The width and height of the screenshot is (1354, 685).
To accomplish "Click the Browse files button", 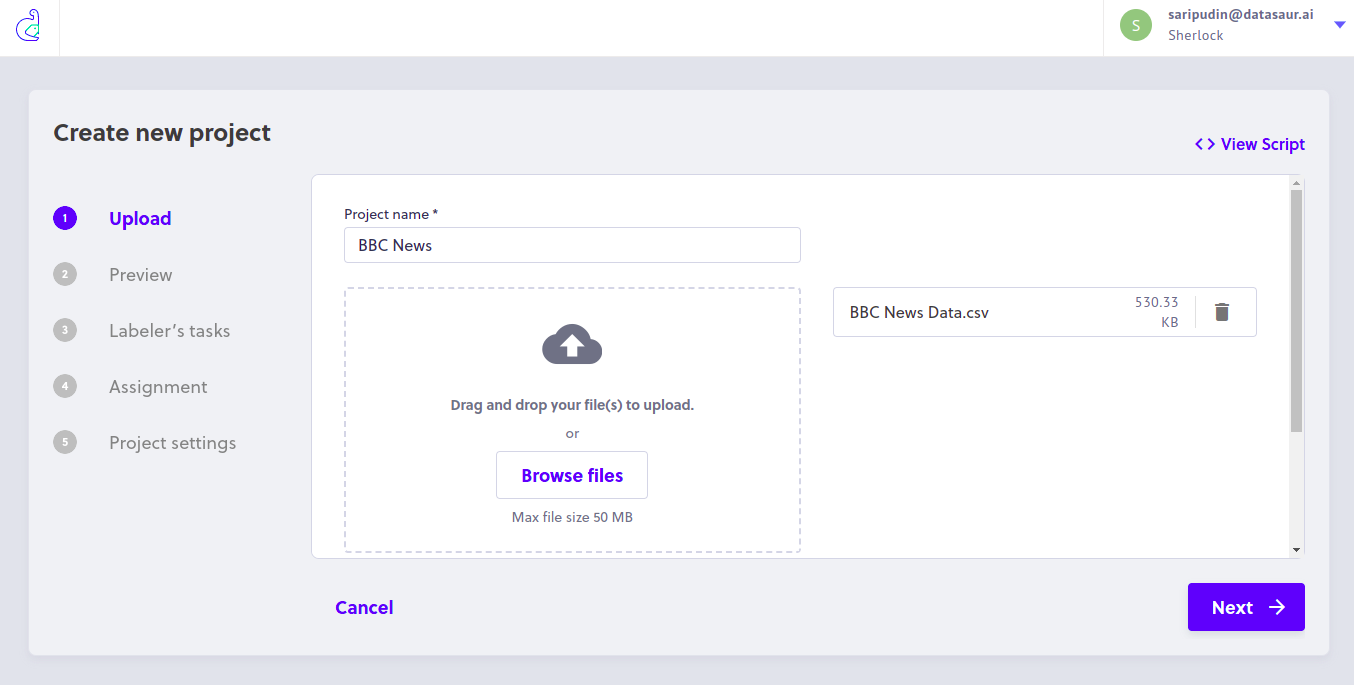I will coord(572,475).
